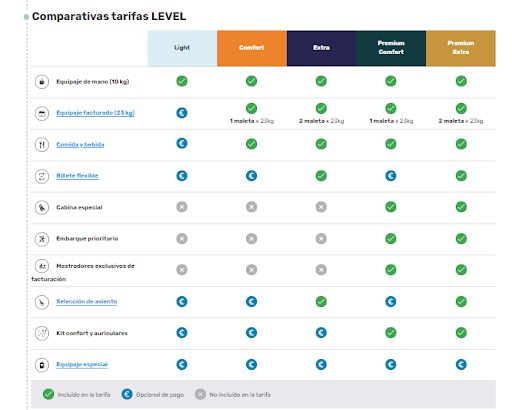Select the orange Comfort fare header

coord(252,48)
